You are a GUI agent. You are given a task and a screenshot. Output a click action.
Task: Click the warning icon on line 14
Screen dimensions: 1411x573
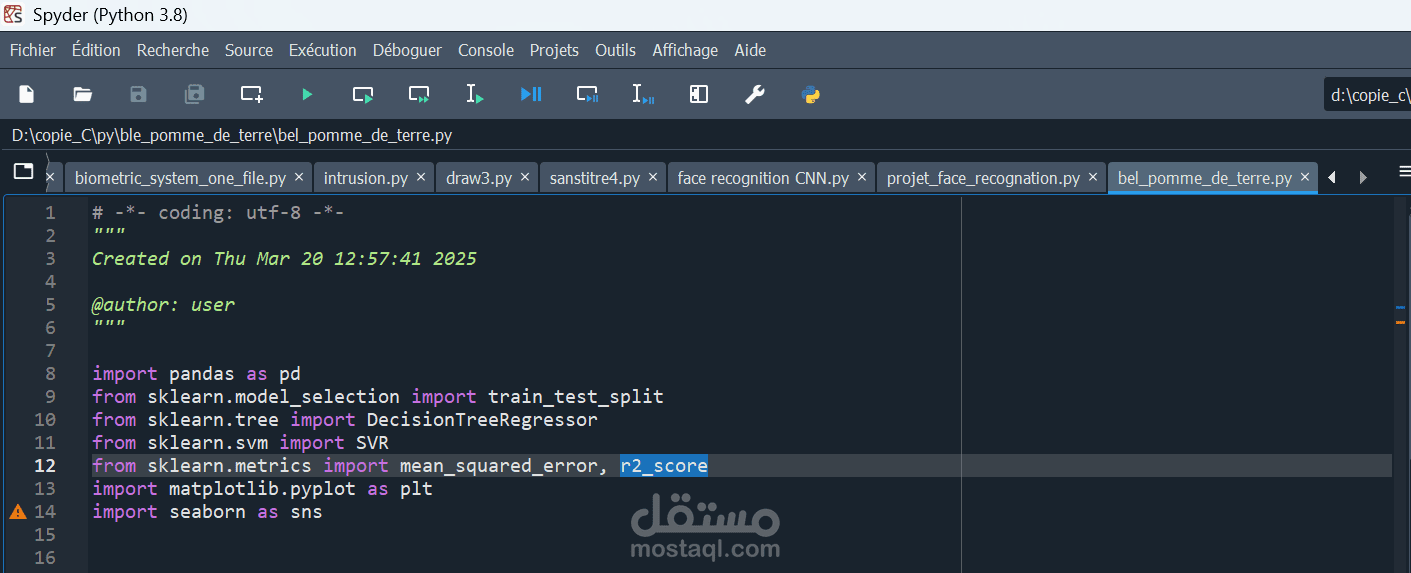[x=18, y=512]
